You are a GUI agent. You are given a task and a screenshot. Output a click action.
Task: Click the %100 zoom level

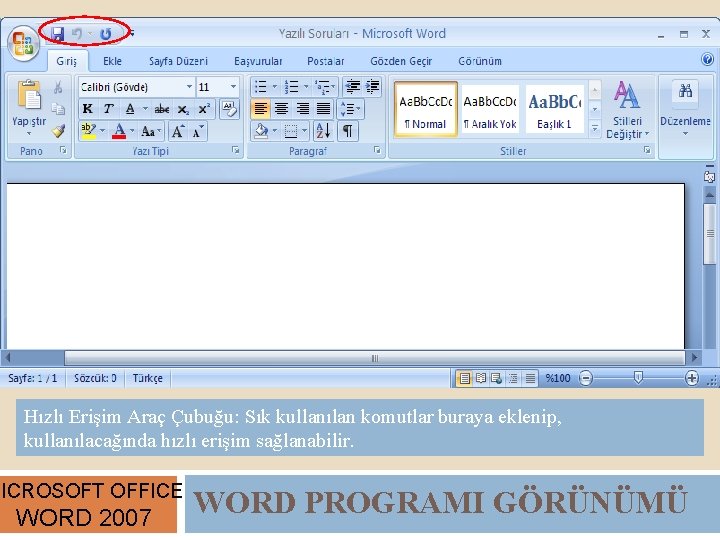tap(557, 378)
